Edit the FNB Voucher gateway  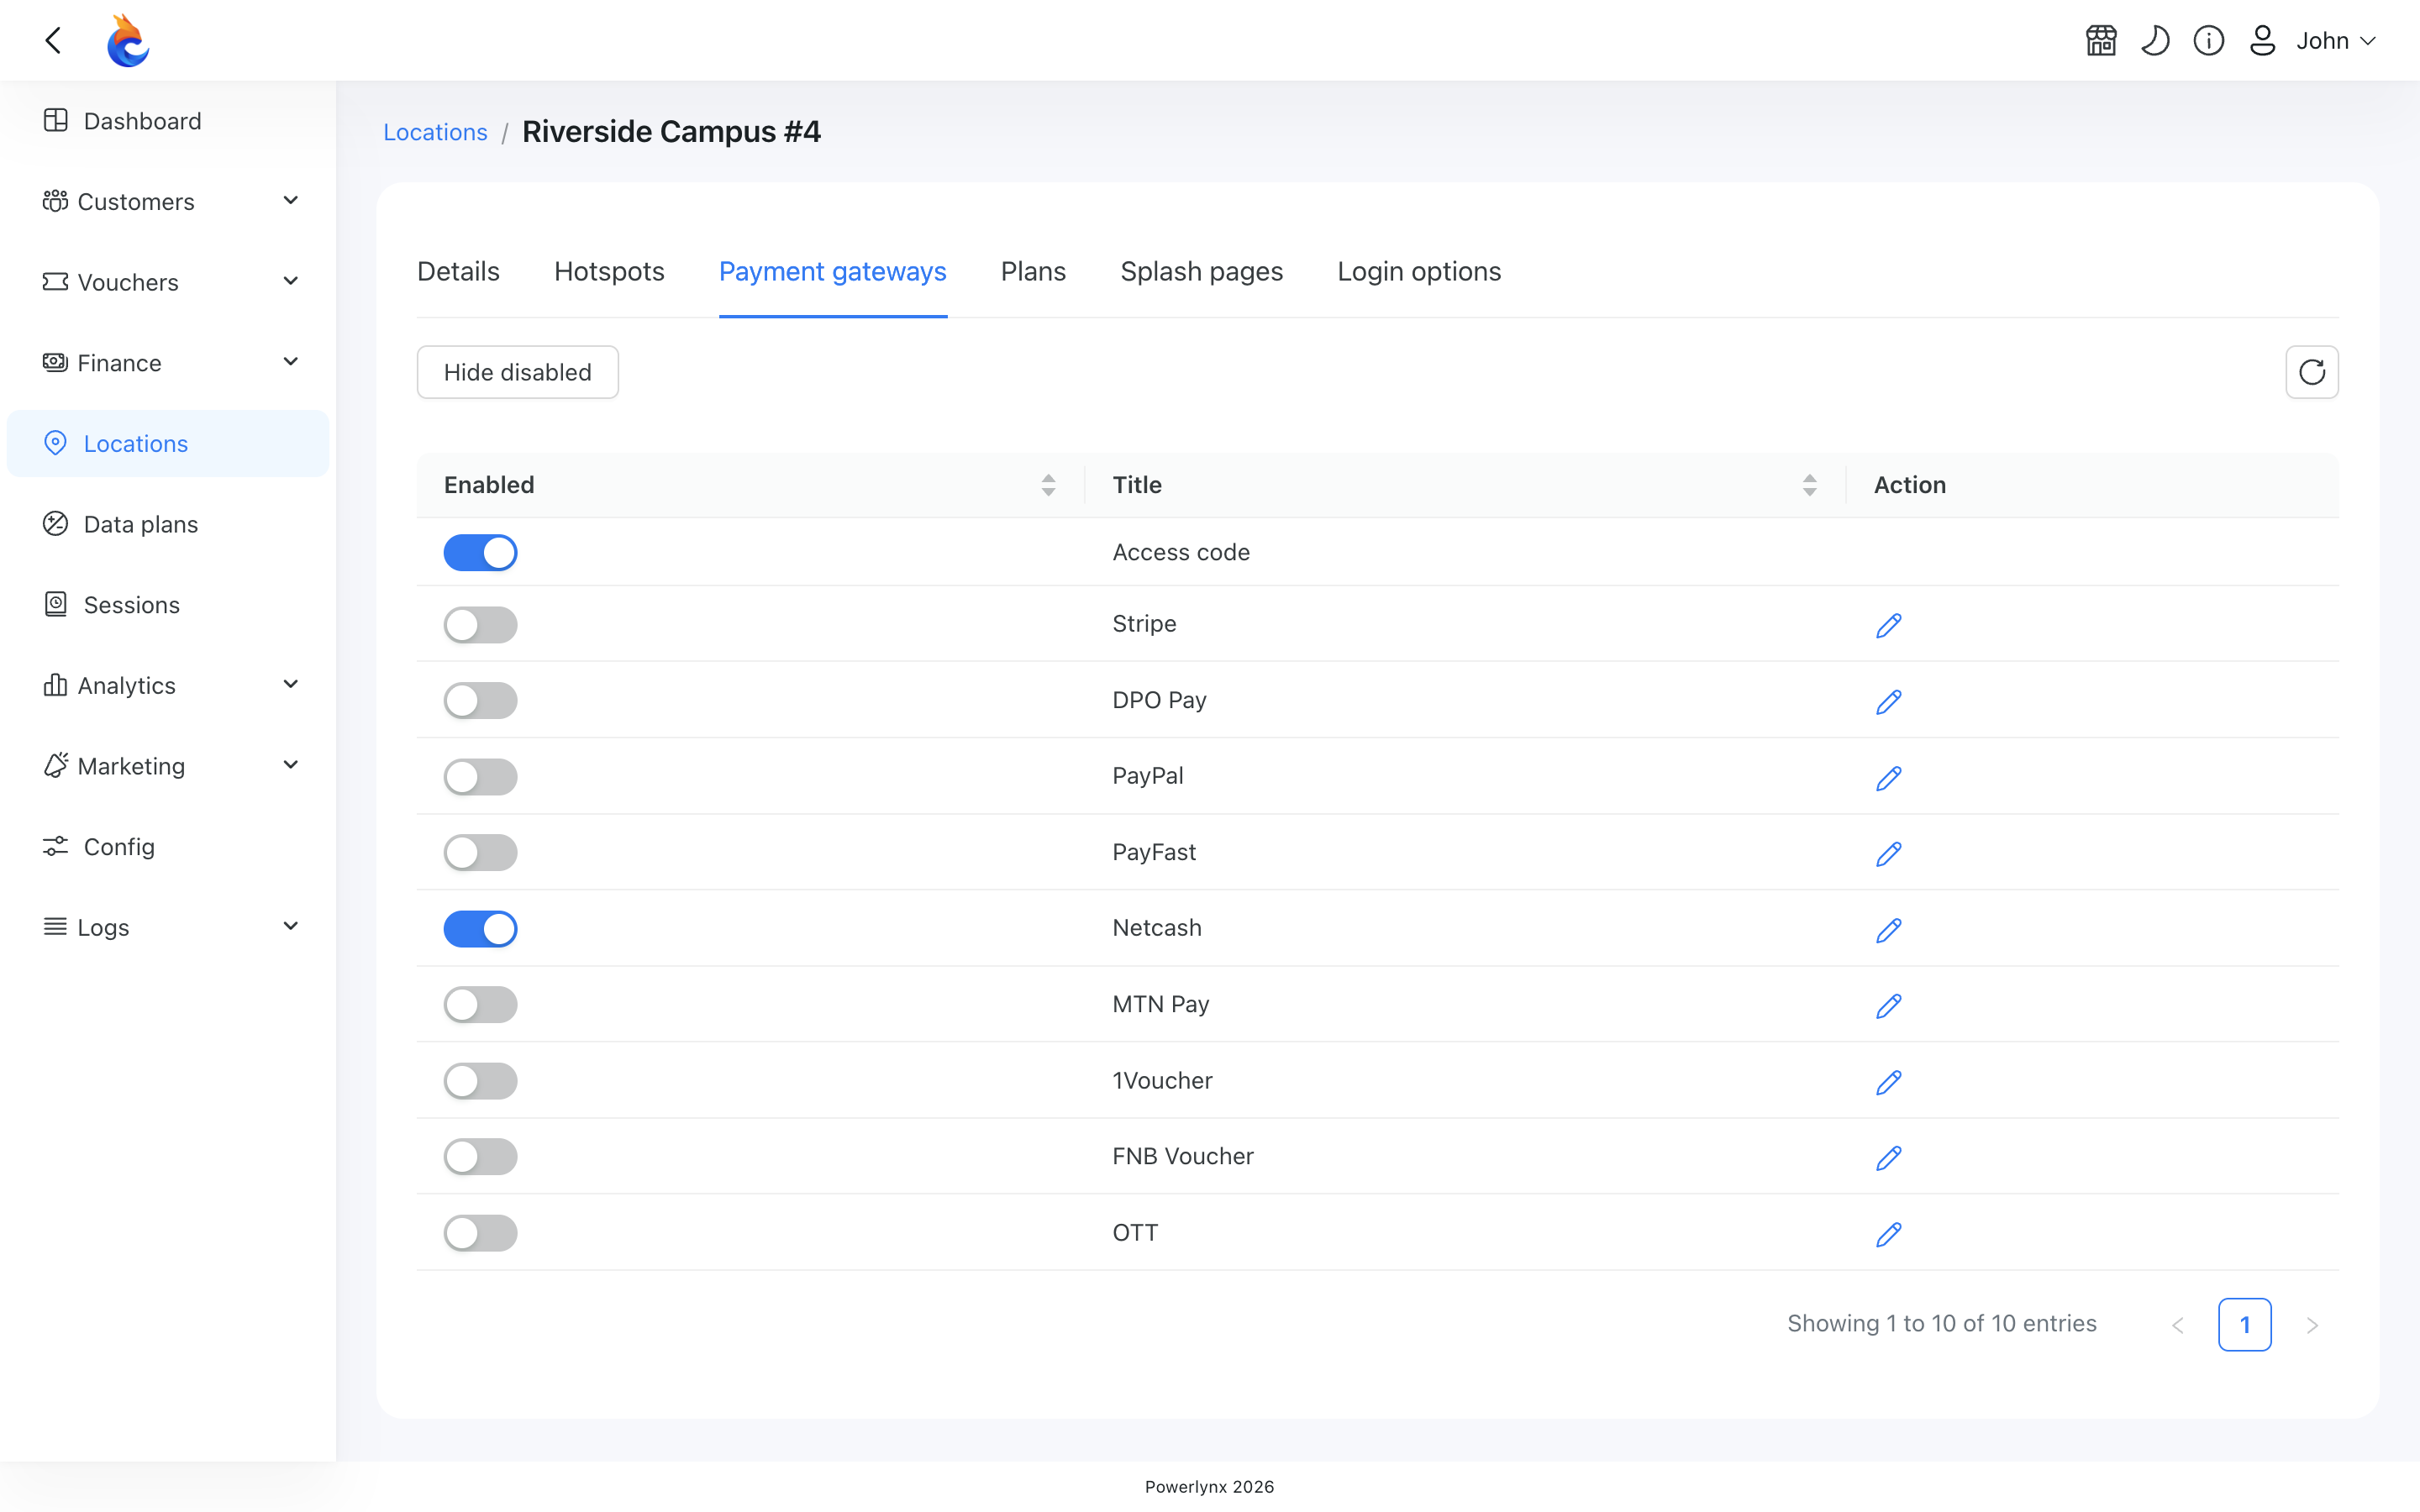click(1888, 1158)
